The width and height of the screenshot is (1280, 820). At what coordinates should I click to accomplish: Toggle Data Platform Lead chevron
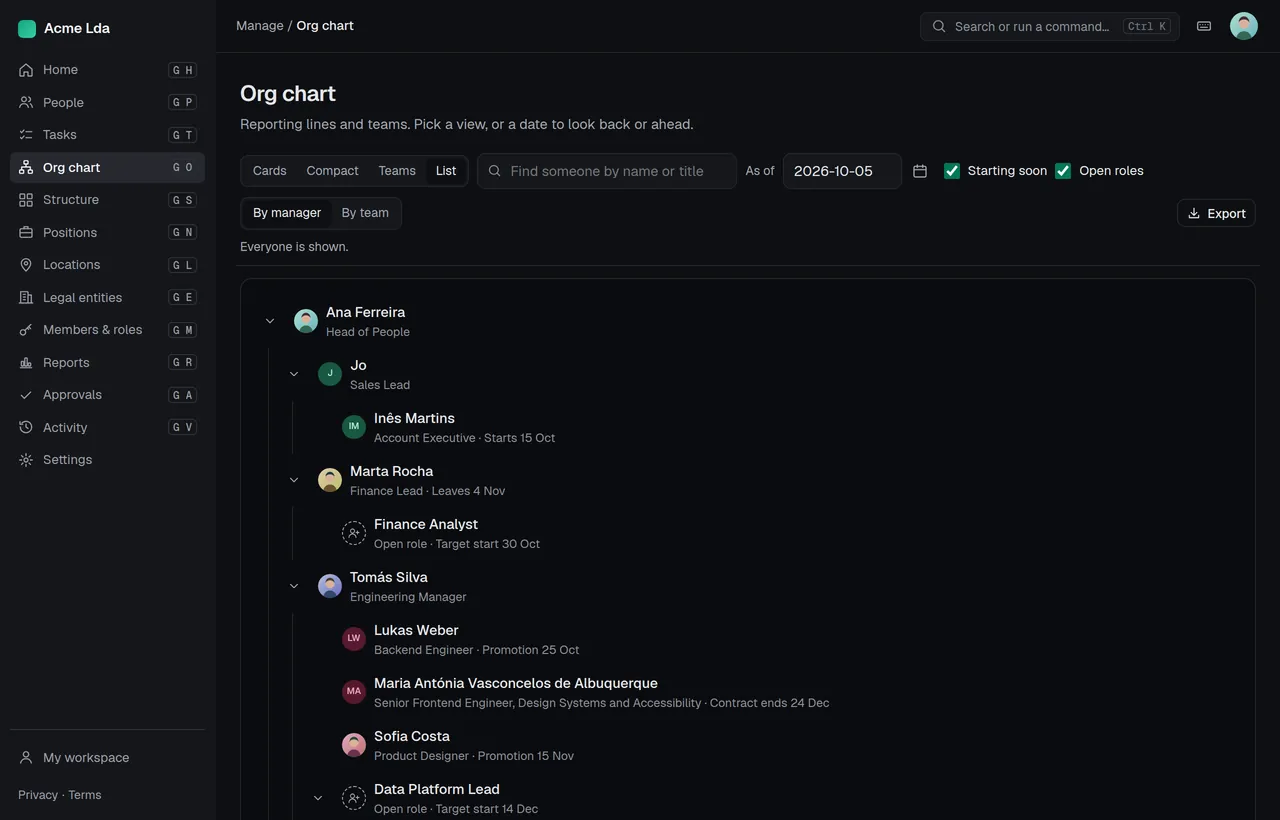pos(318,798)
